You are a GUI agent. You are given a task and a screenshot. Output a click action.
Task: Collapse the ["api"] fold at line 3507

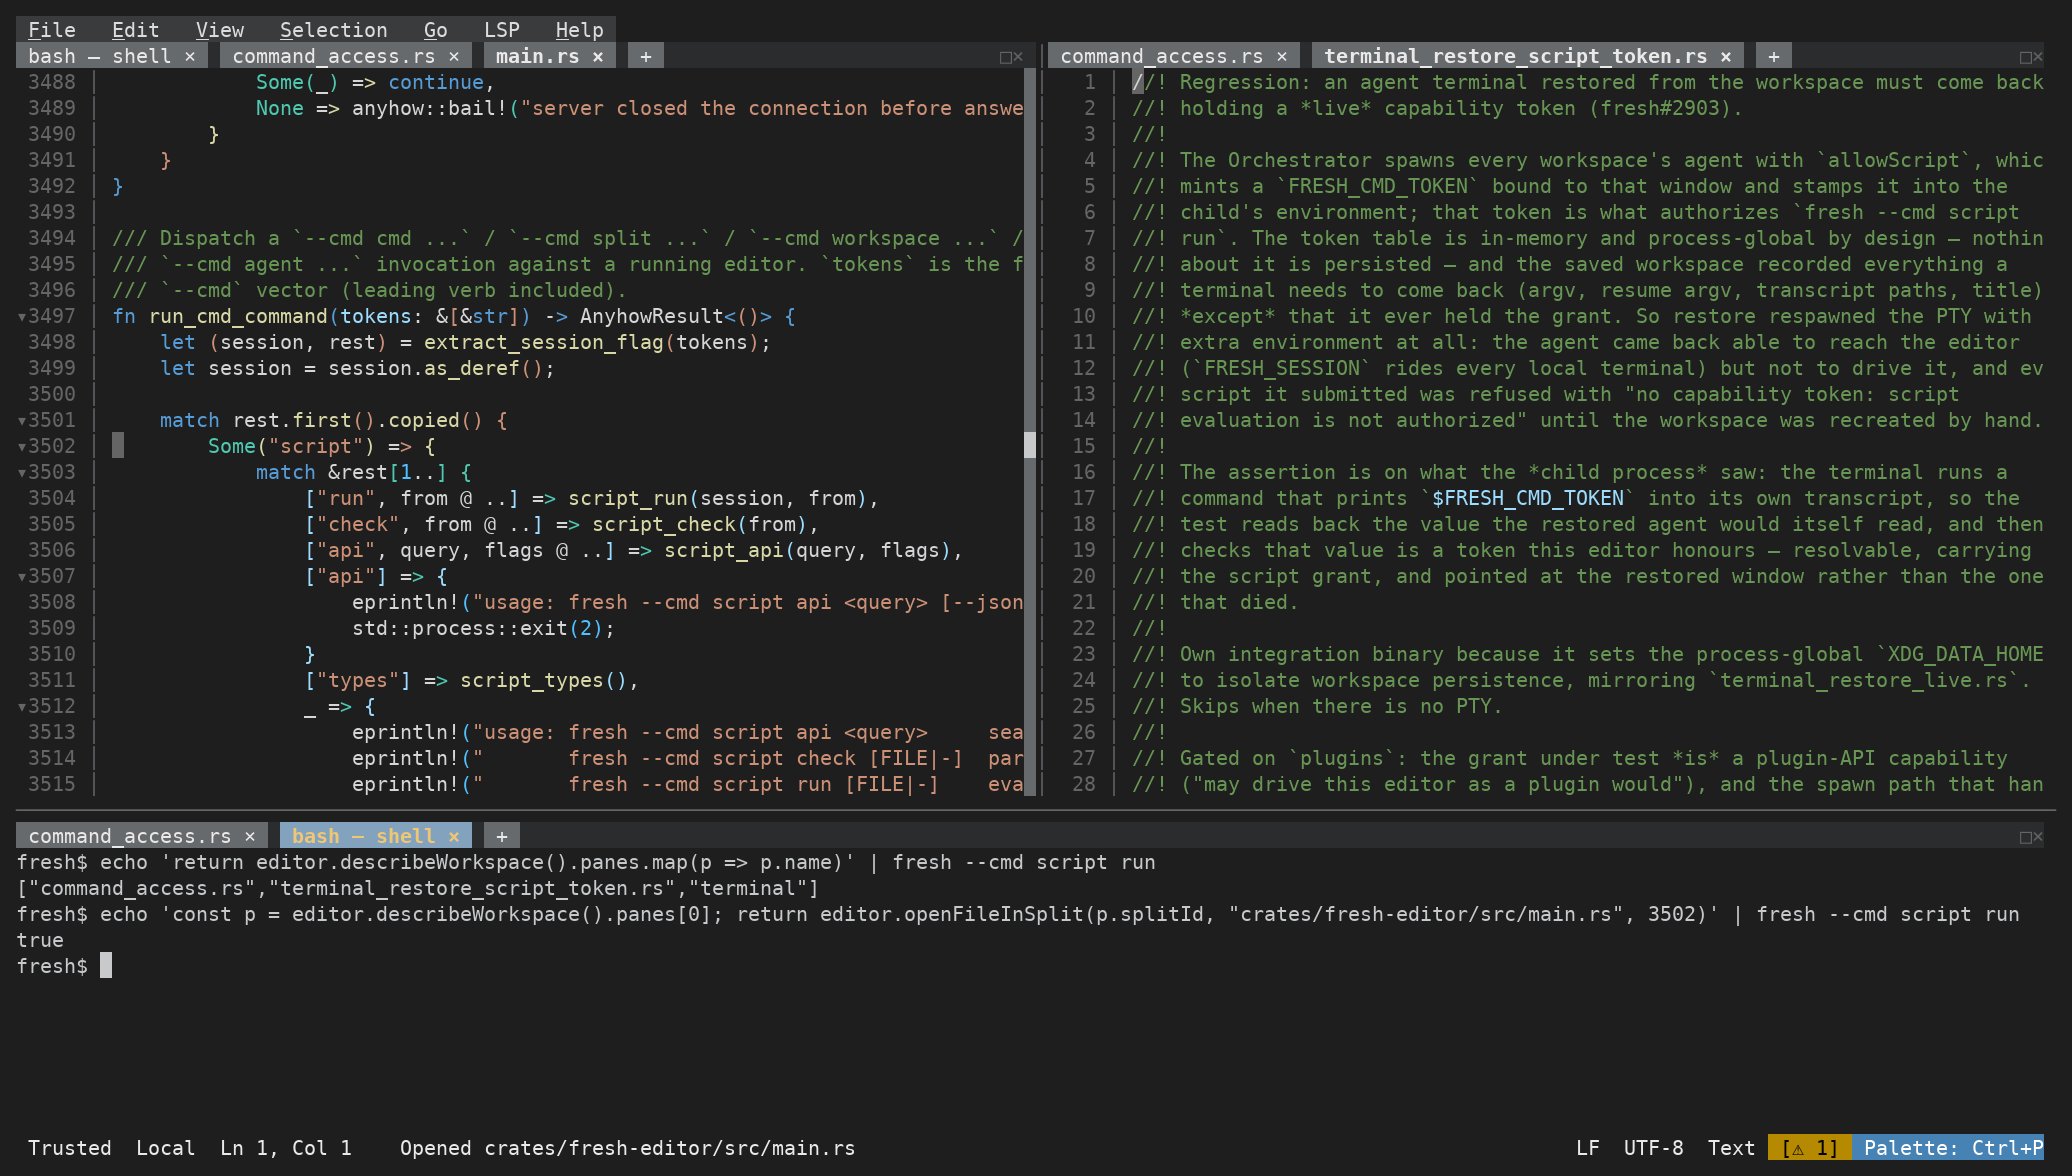(22, 577)
